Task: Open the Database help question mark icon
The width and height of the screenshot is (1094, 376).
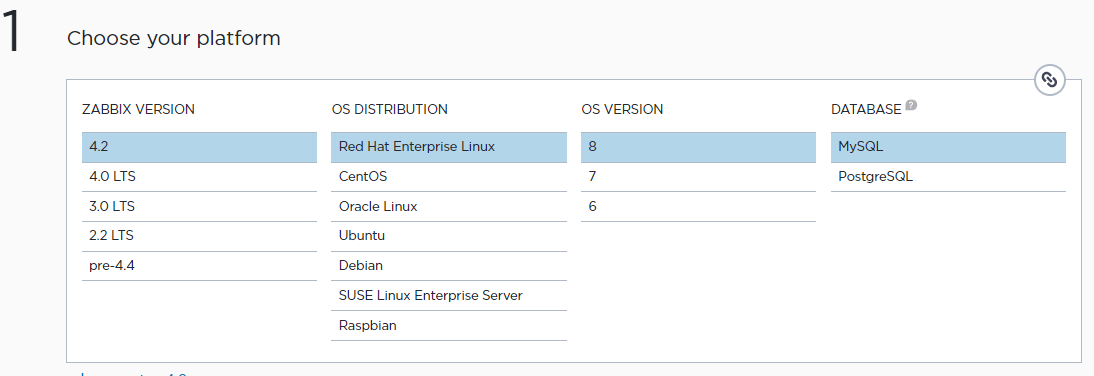Action: (x=911, y=106)
